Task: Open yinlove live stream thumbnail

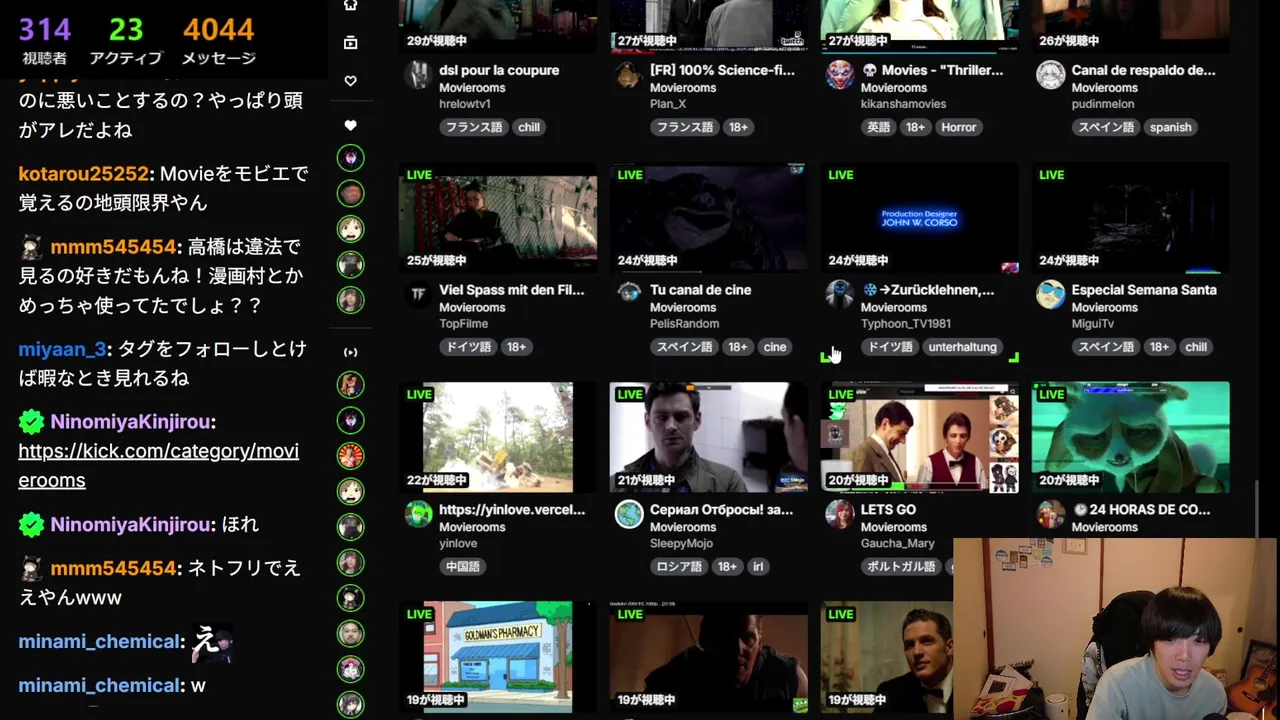Action: [x=498, y=437]
